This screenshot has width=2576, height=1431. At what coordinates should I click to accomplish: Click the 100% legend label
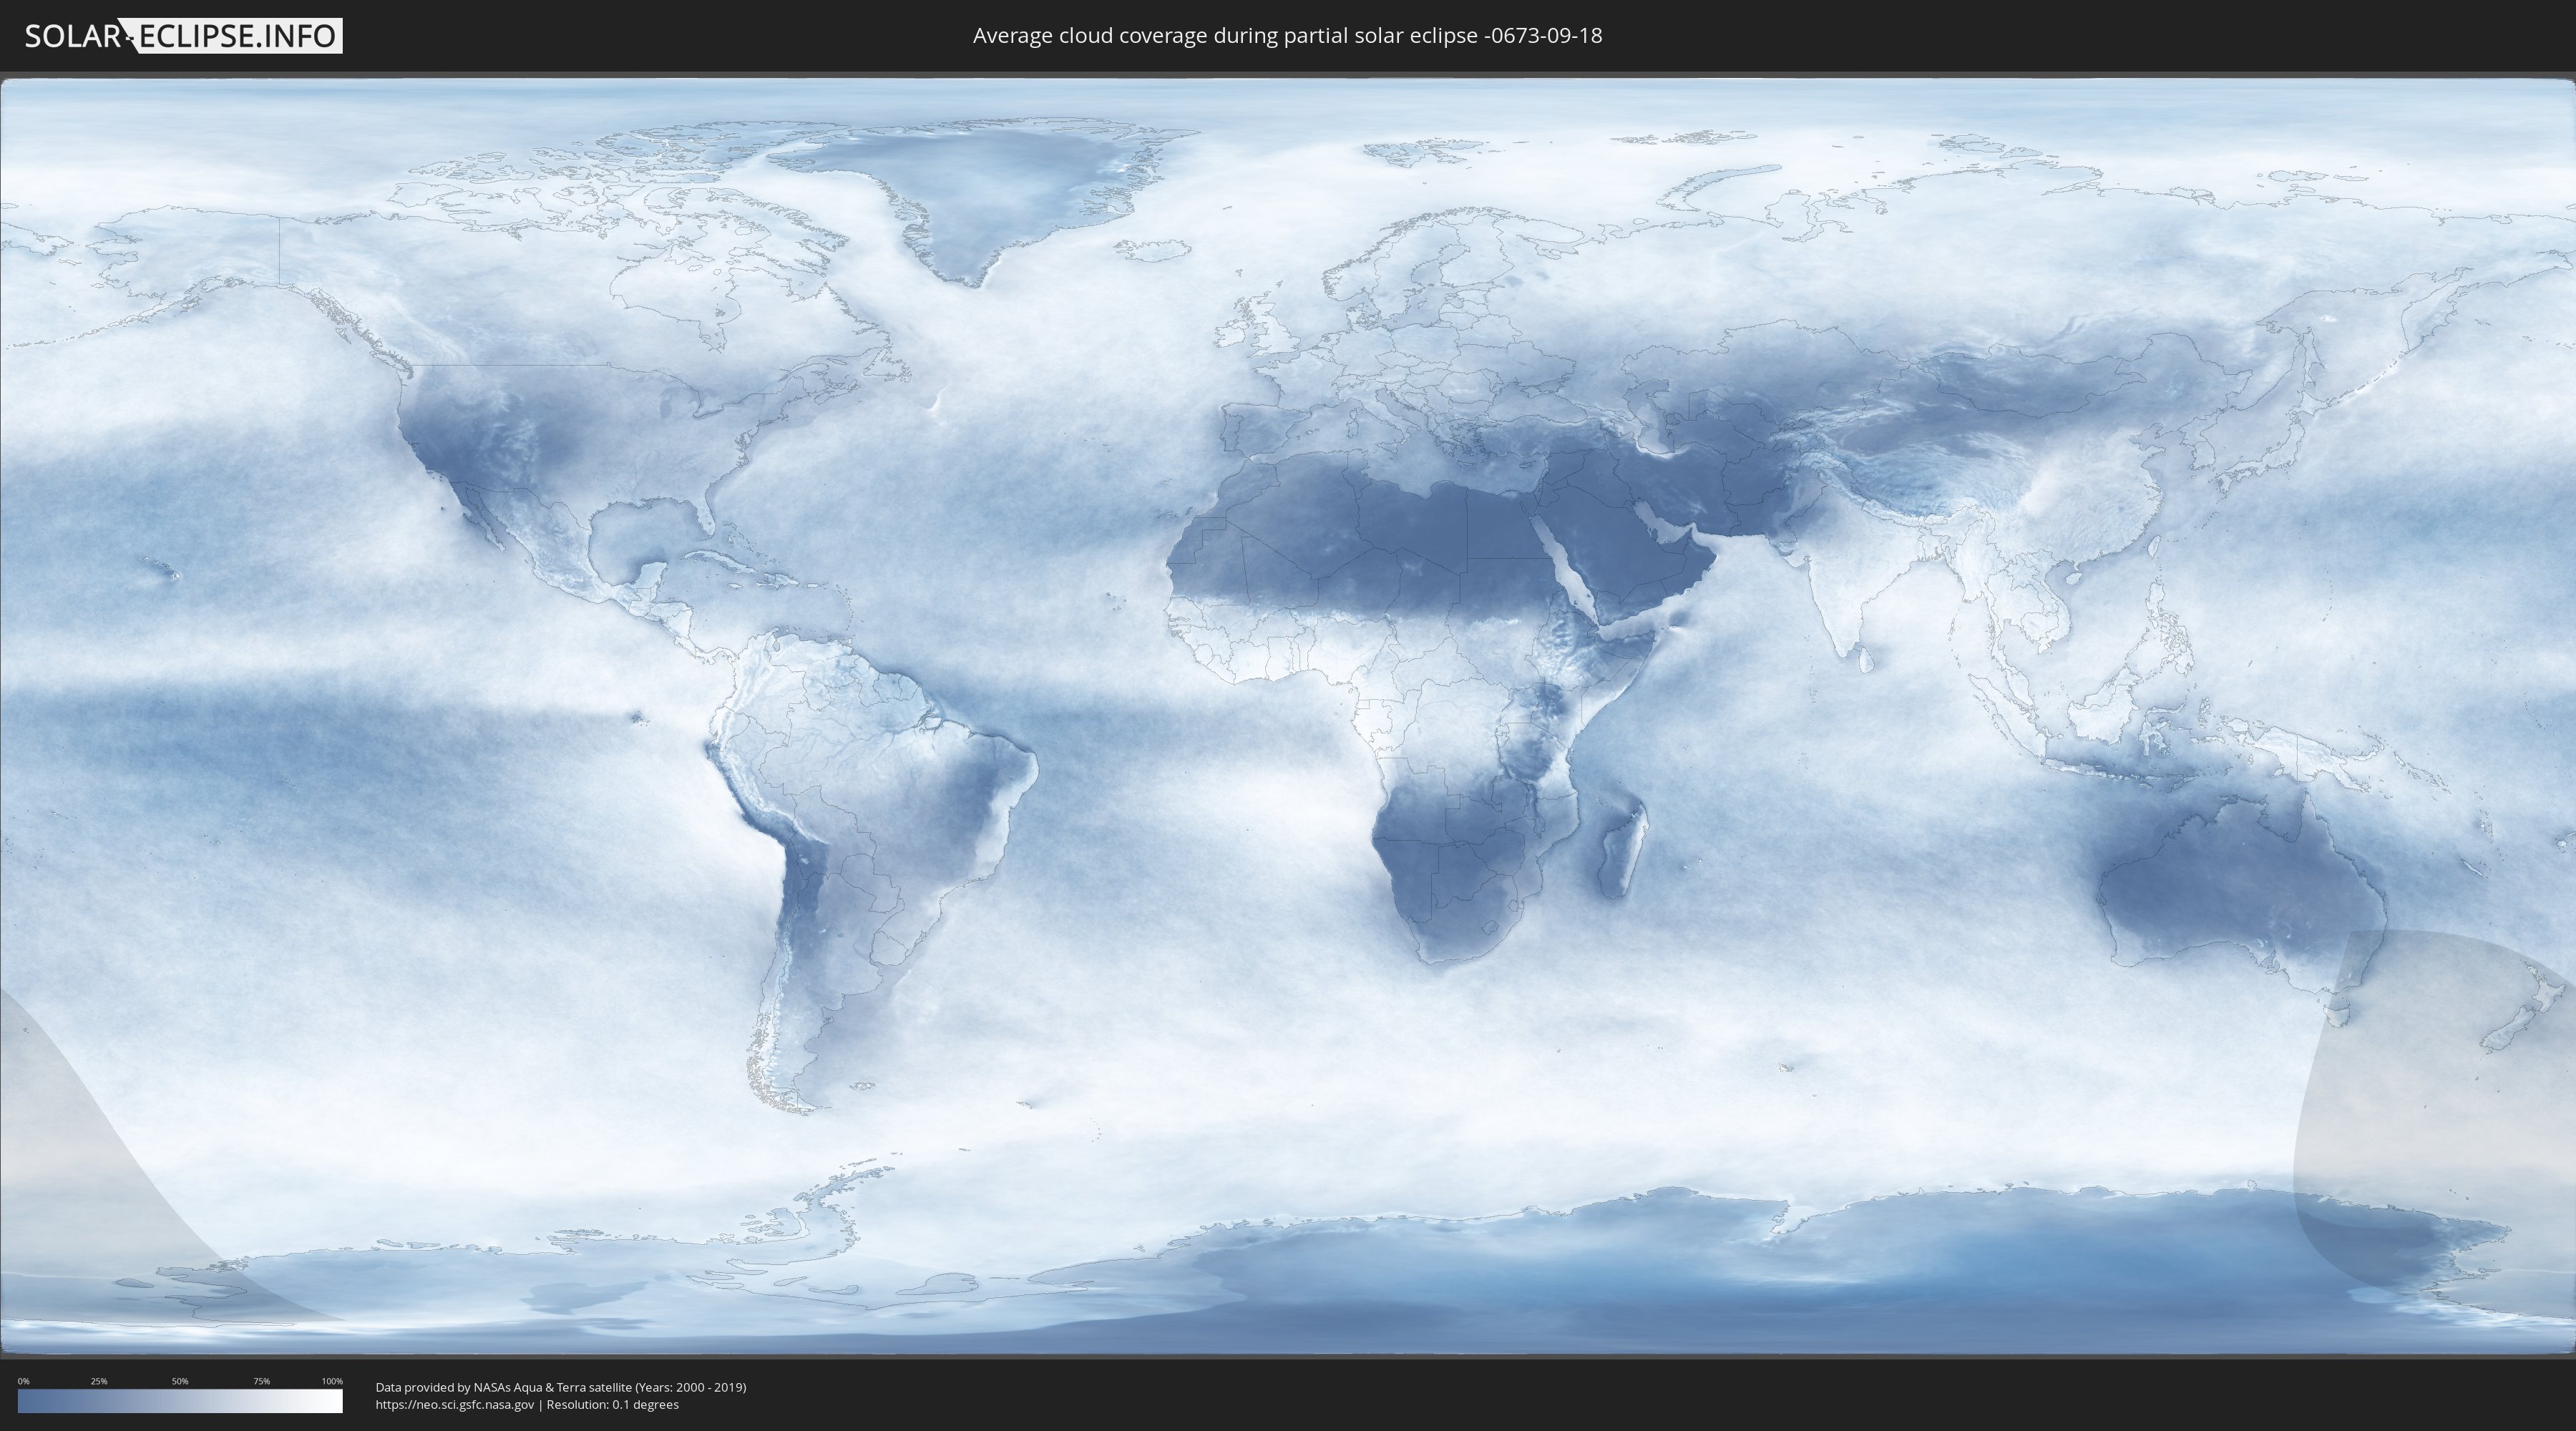coord(332,1381)
